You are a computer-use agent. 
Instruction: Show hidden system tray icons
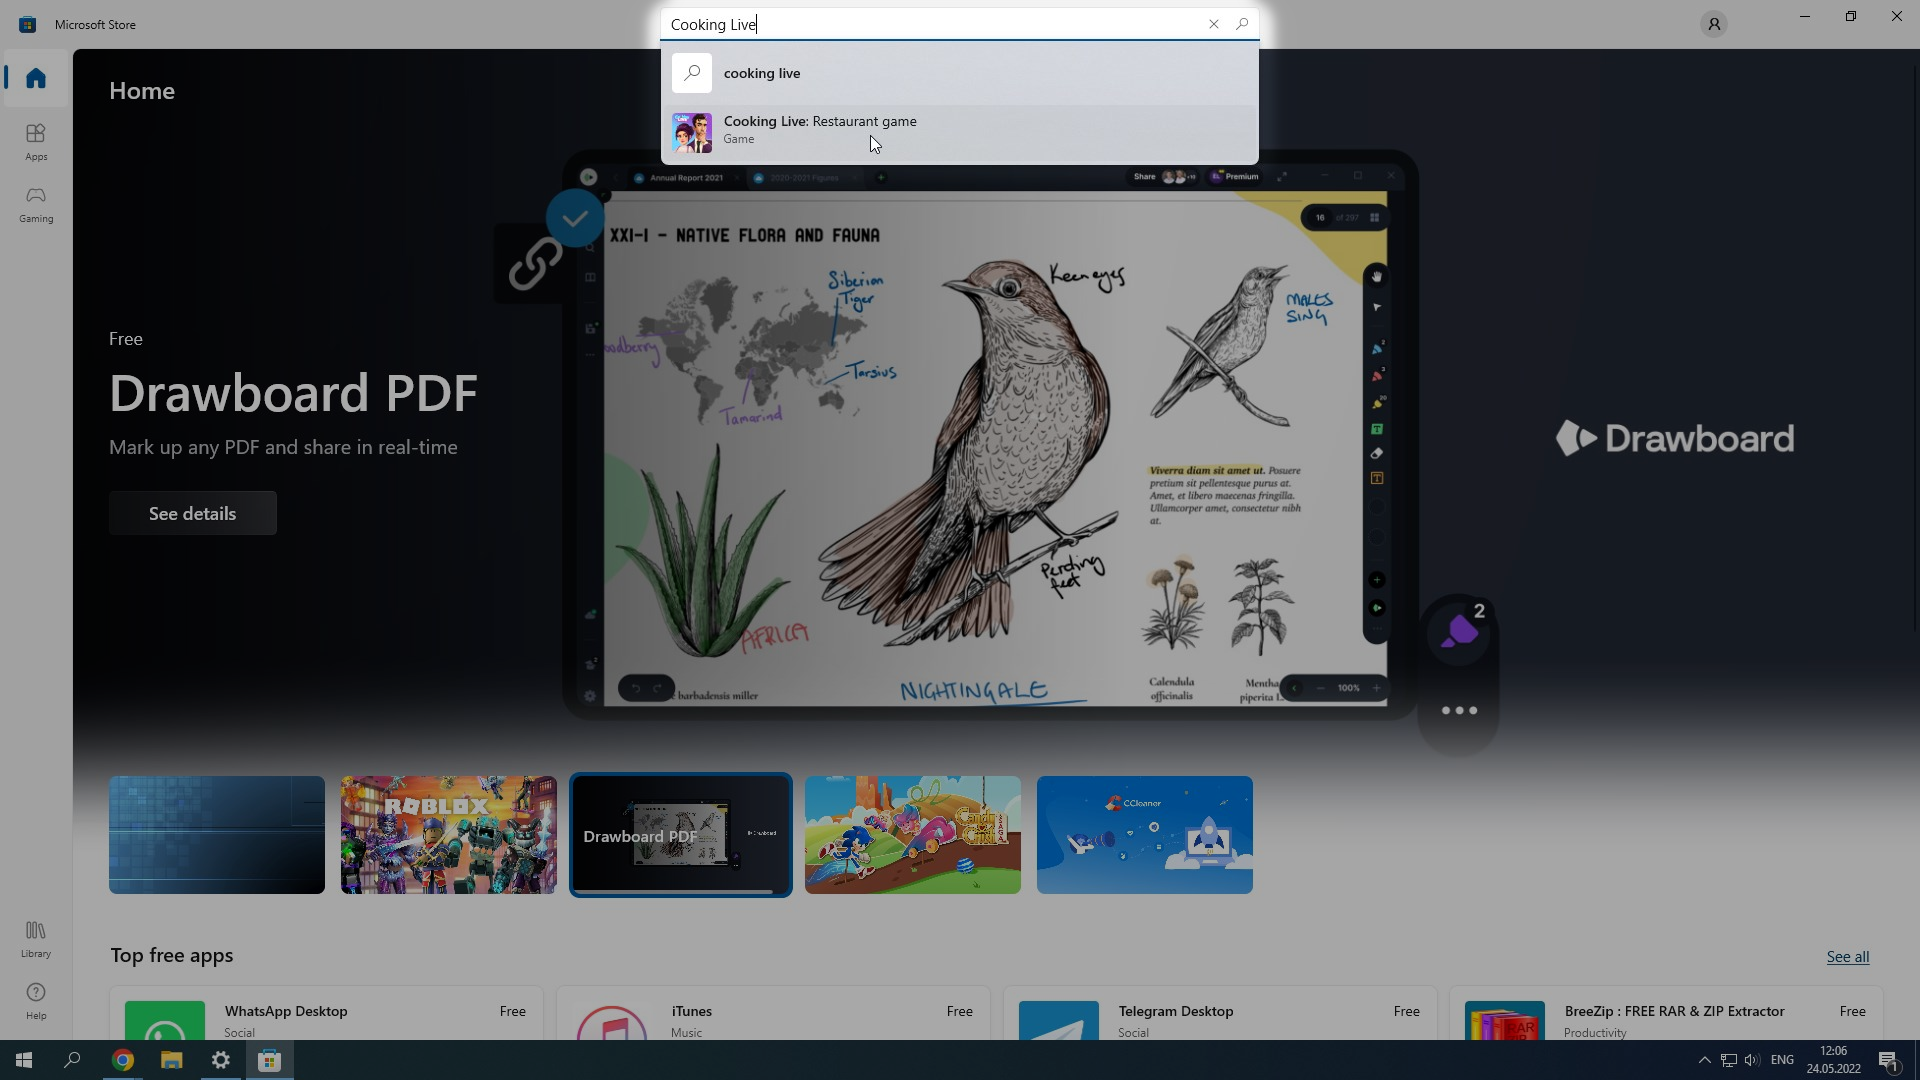pyautogui.click(x=1705, y=1060)
